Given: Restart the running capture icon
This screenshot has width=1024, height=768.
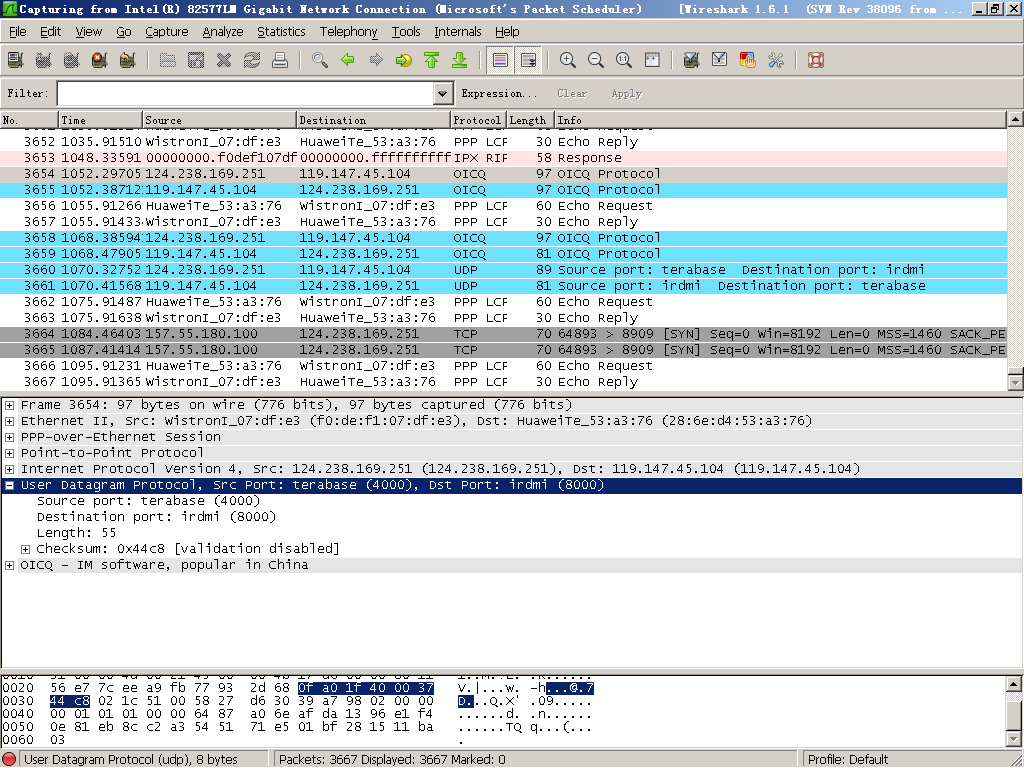Looking at the screenshot, I should [x=127, y=60].
